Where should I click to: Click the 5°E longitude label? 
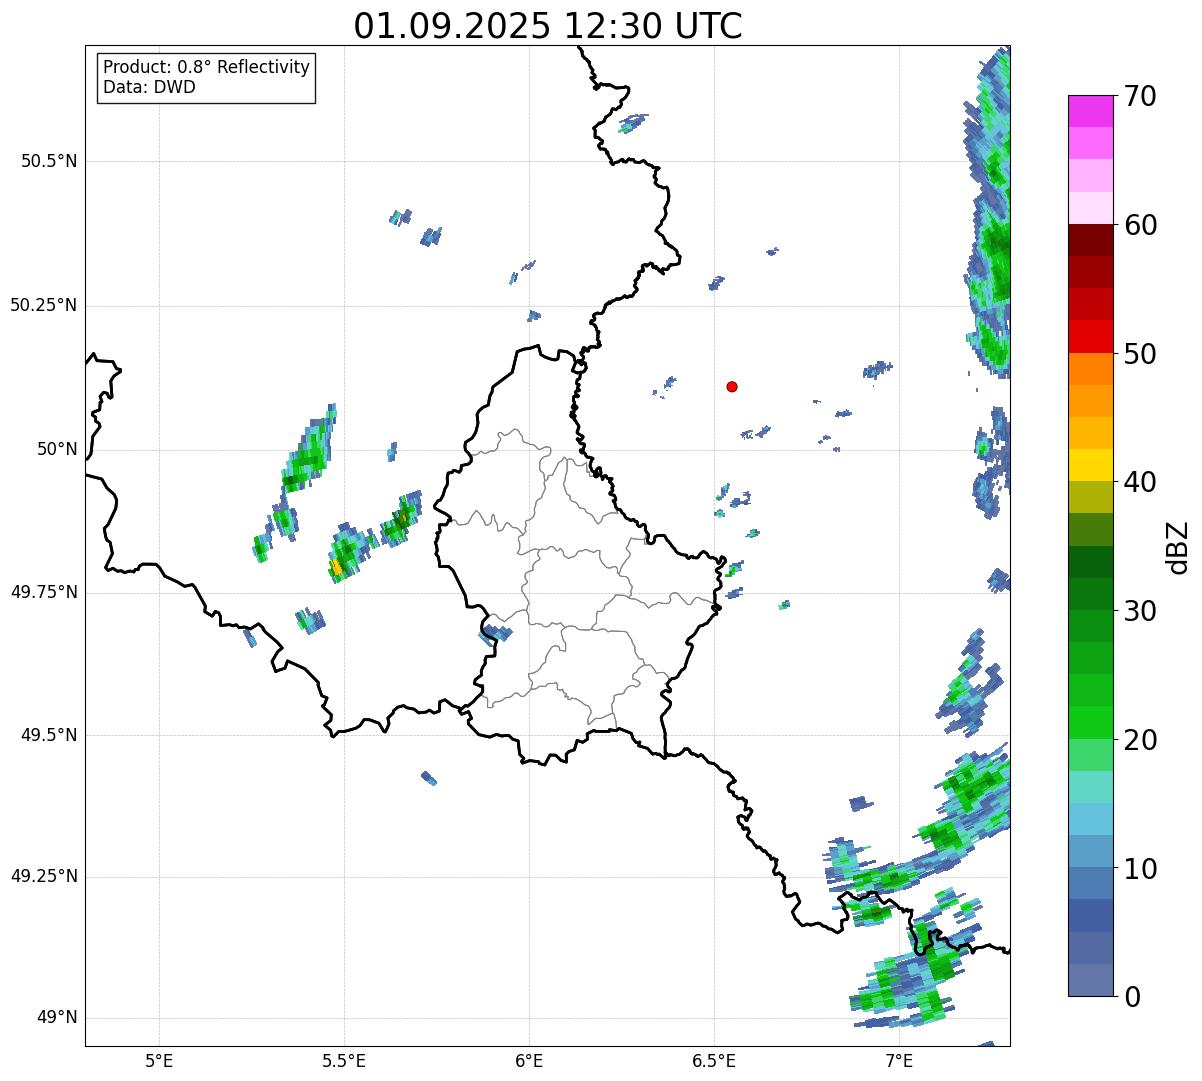pyautogui.click(x=159, y=1060)
